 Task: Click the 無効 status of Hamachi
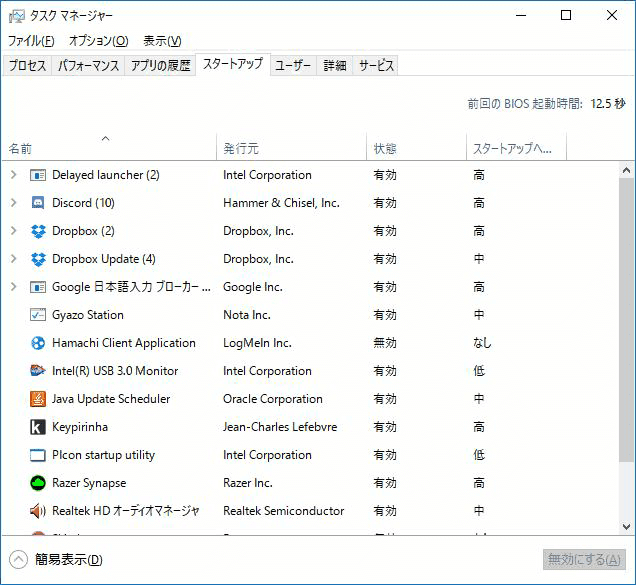coord(385,343)
